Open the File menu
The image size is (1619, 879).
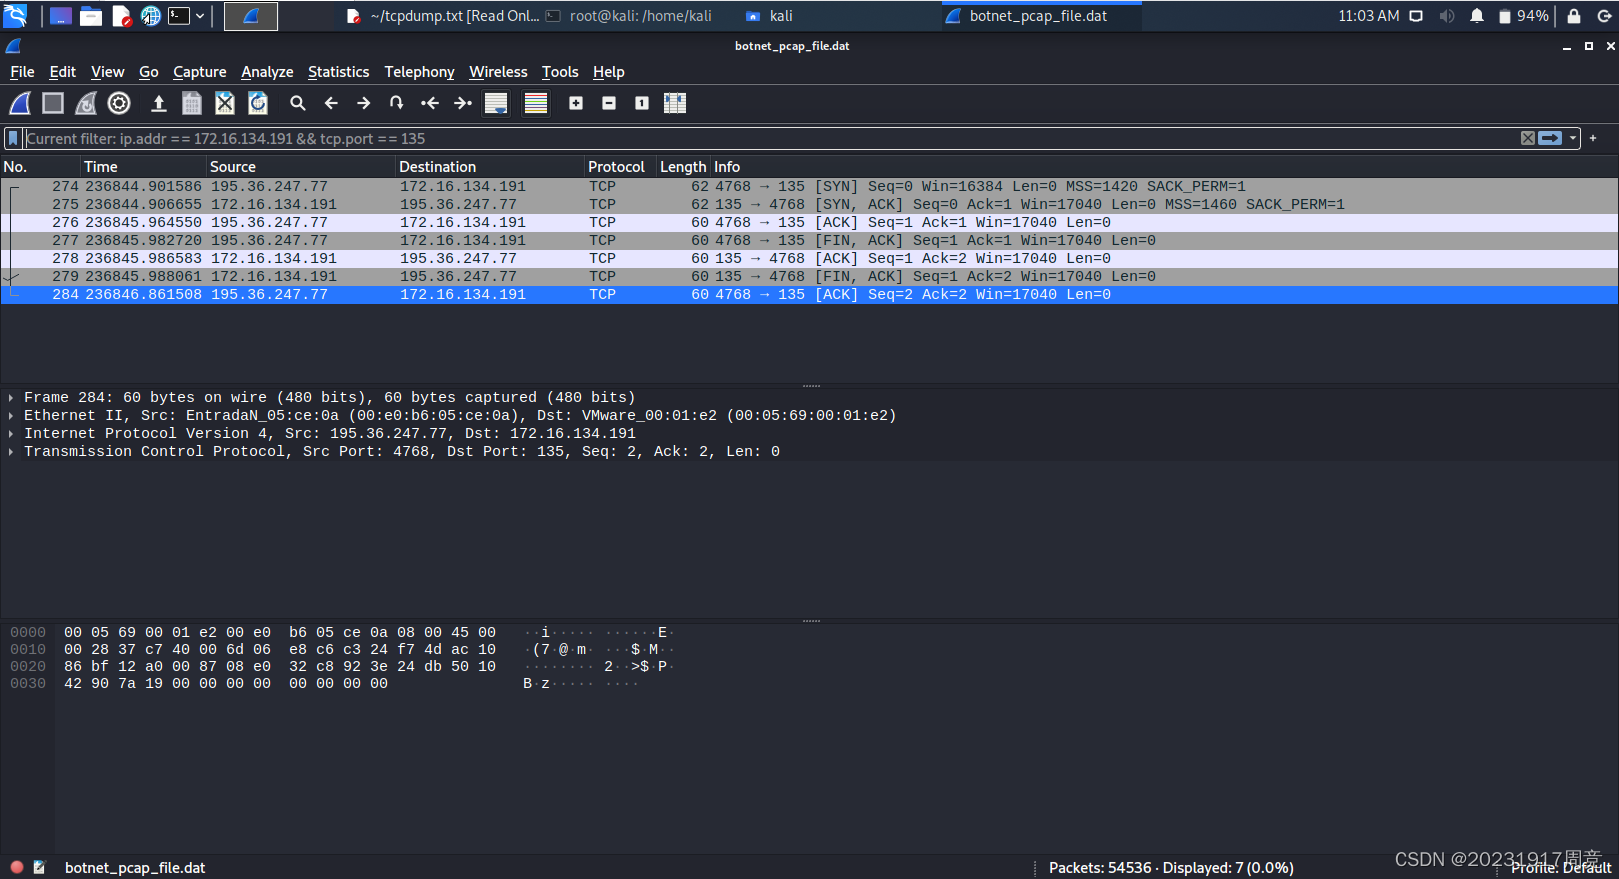pos(22,72)
